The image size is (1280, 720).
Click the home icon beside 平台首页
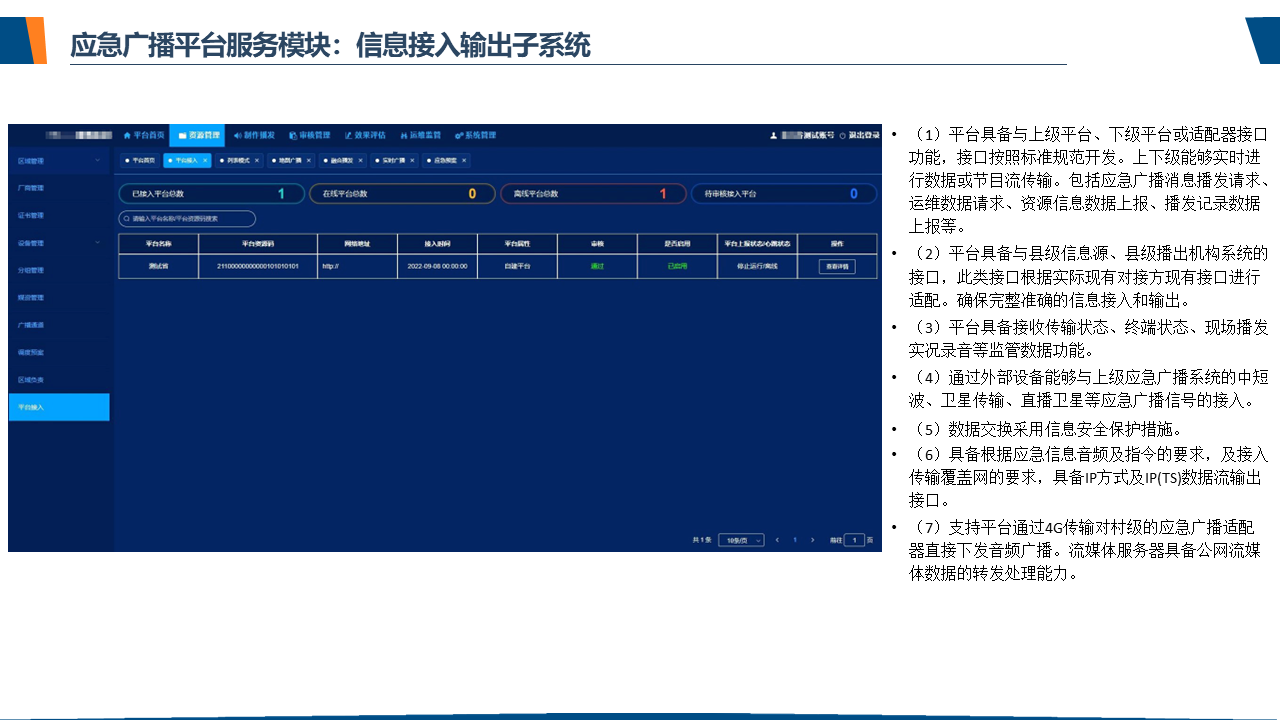click(x=127, y=135)
